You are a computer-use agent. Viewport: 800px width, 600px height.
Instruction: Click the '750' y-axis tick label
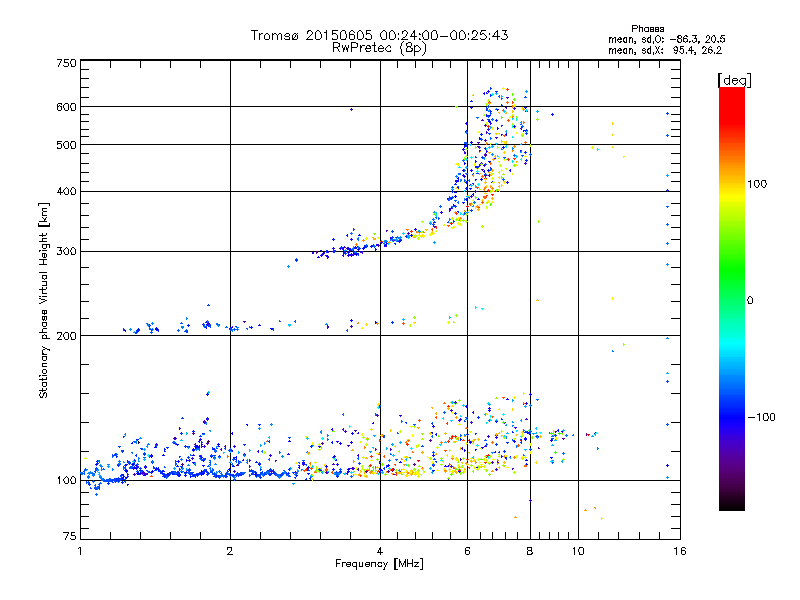[66, 63]
